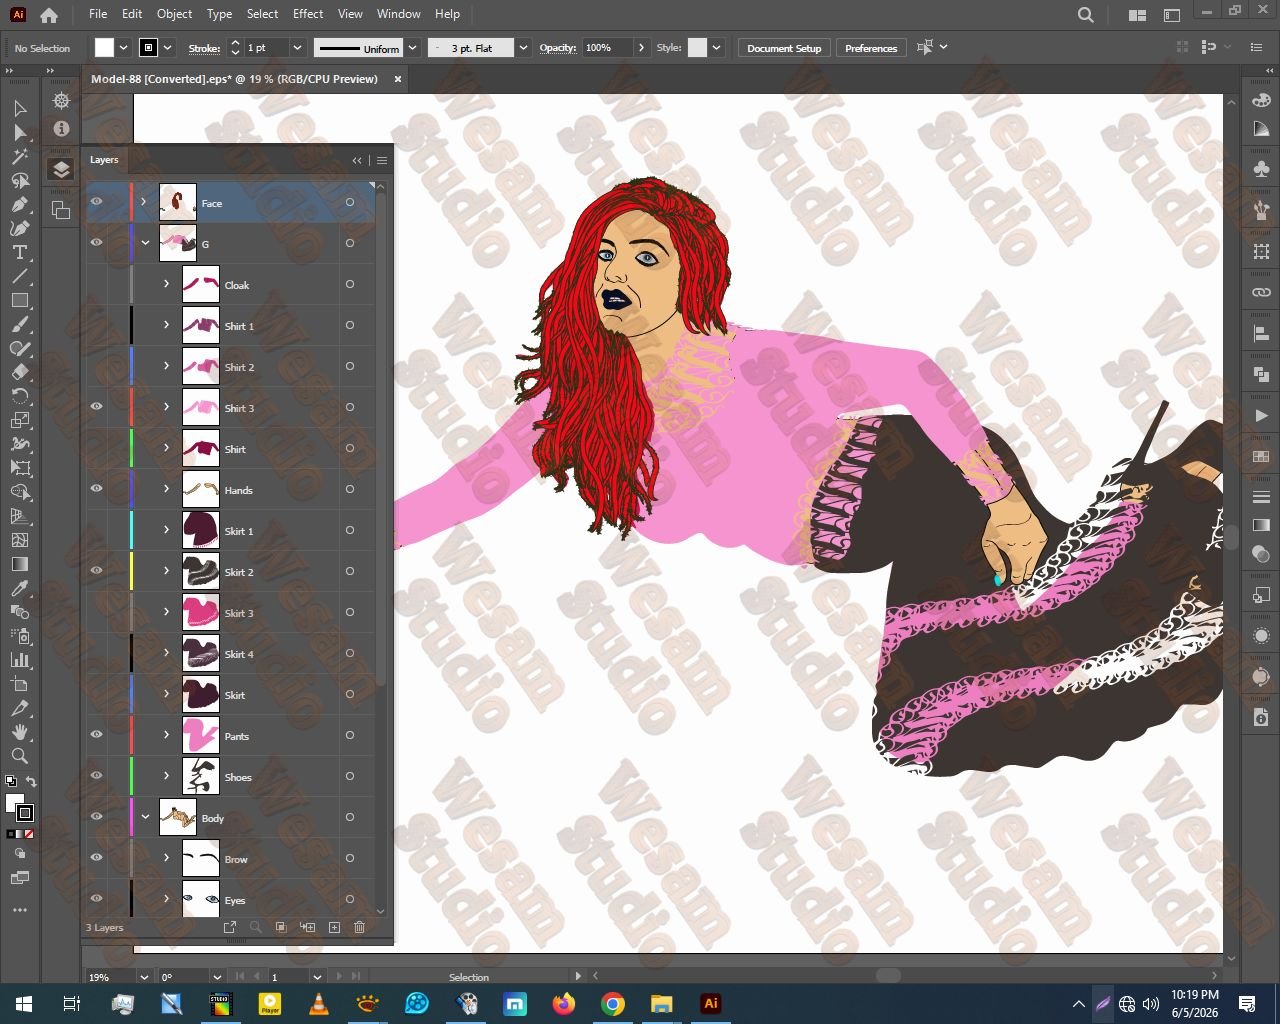Viewport: 1280px width, 1024px height.
Task: Select the Gradient tool
Action: click(20, 564)
